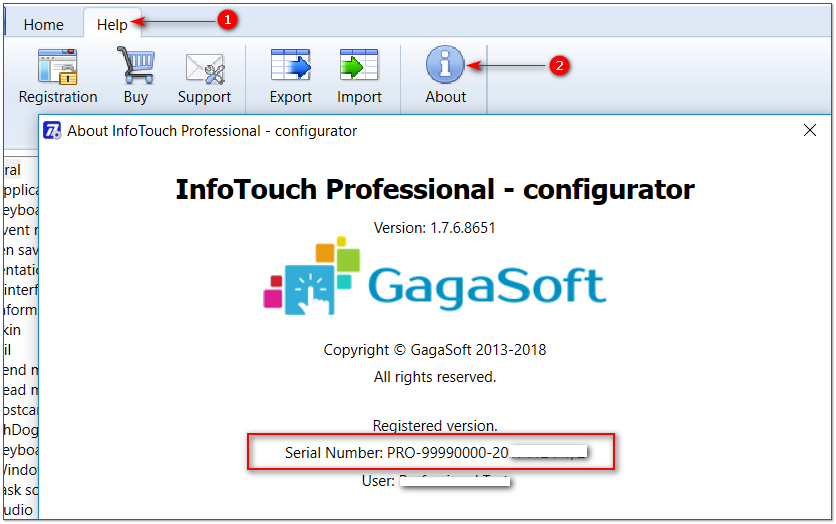836x524 pixels.
Task: Select the Version: 1.7.6.8651 text
Action: (x=435, y=228)
